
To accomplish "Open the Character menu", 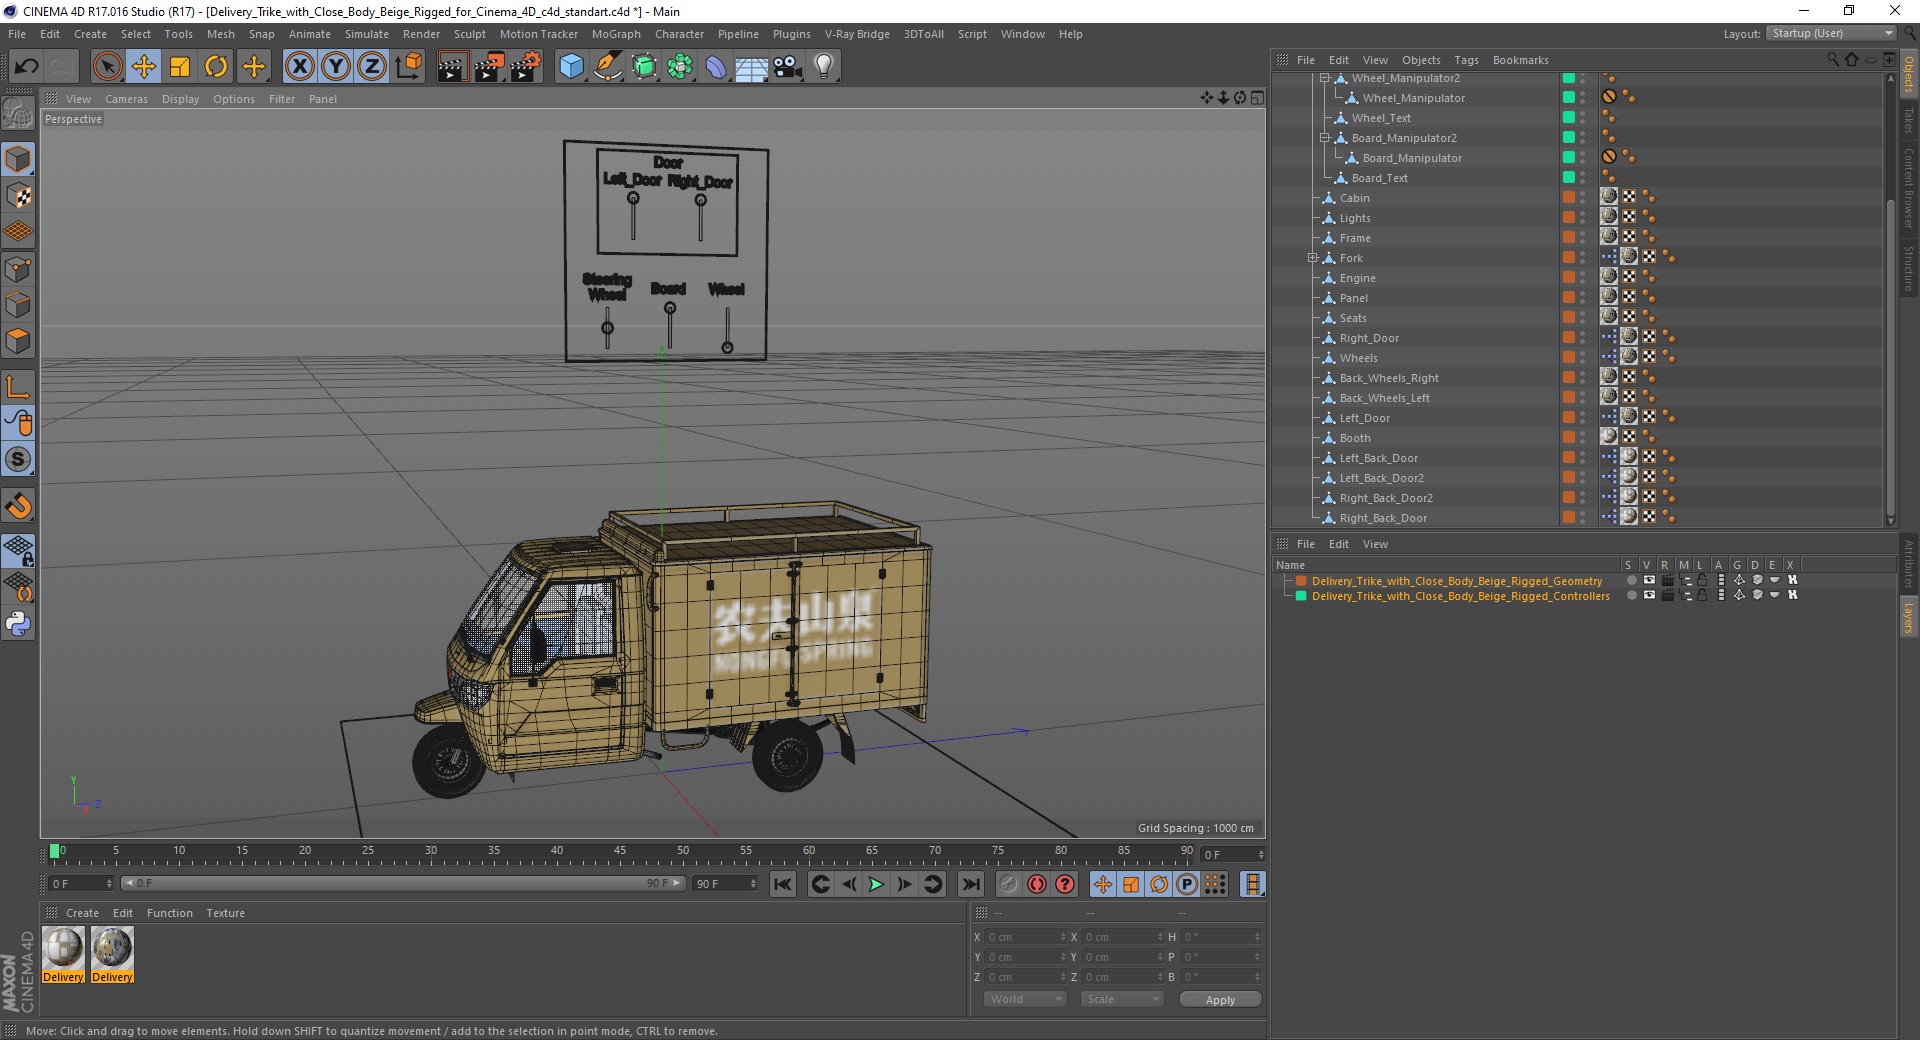I will [679, 34].
